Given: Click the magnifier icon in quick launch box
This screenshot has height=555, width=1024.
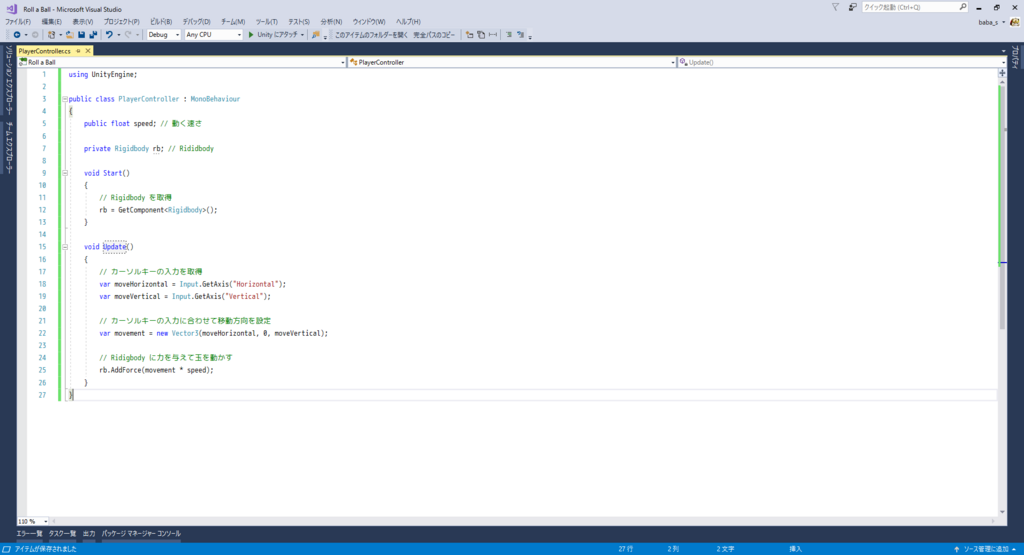Looking at the screenshot, I should pyautogui.click(x=963, y=7).
